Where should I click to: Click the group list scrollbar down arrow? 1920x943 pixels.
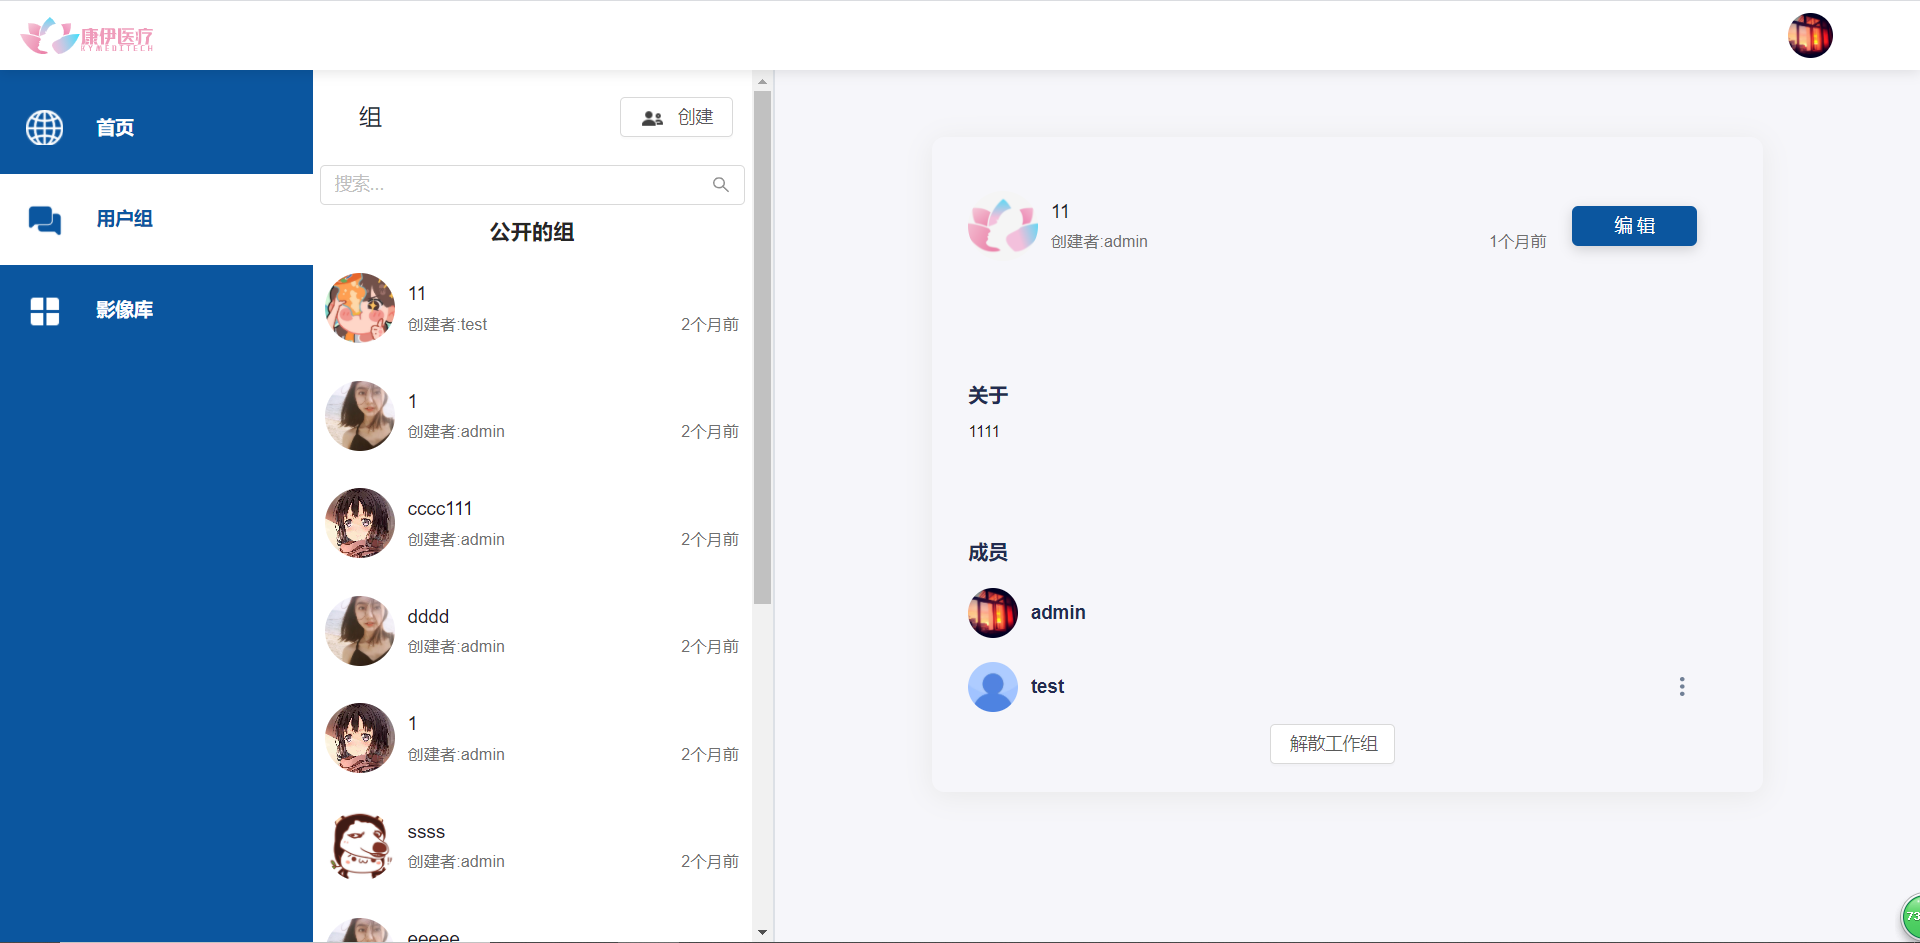coord(762,932)
